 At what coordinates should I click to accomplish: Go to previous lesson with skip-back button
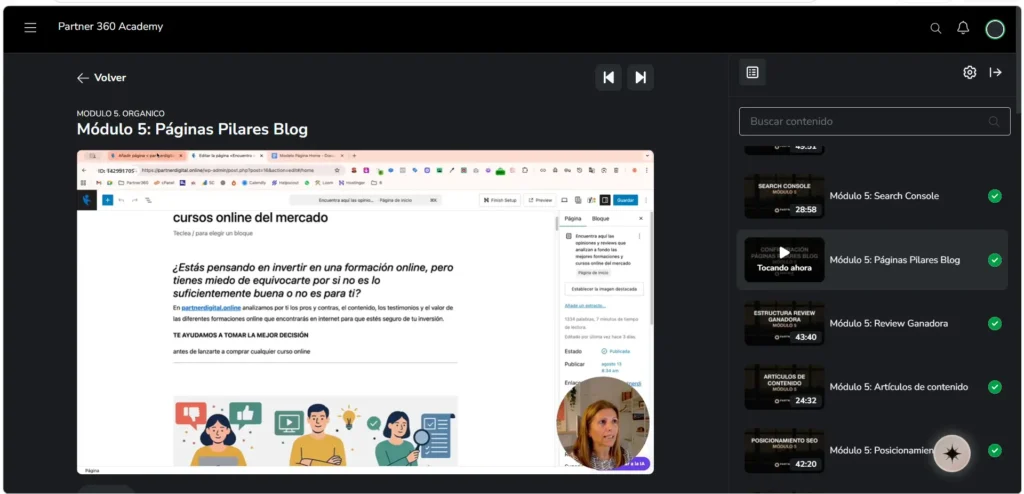(x=609, y=77)
